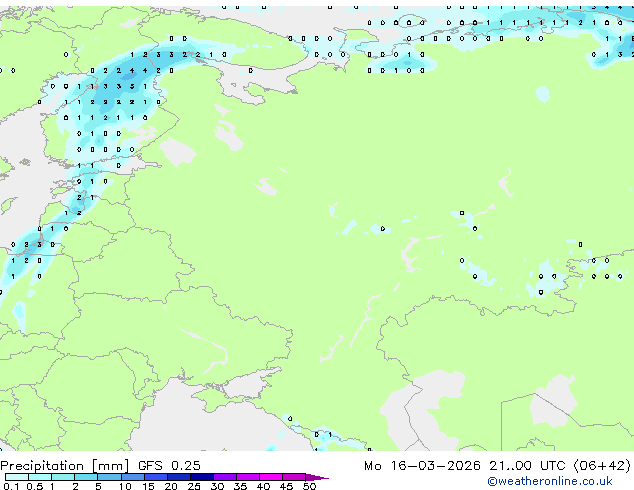This screenshot has width=634, height=490.
Task: Click the 5–10 mm legend swatch
Action: click(x=109, y=477)
